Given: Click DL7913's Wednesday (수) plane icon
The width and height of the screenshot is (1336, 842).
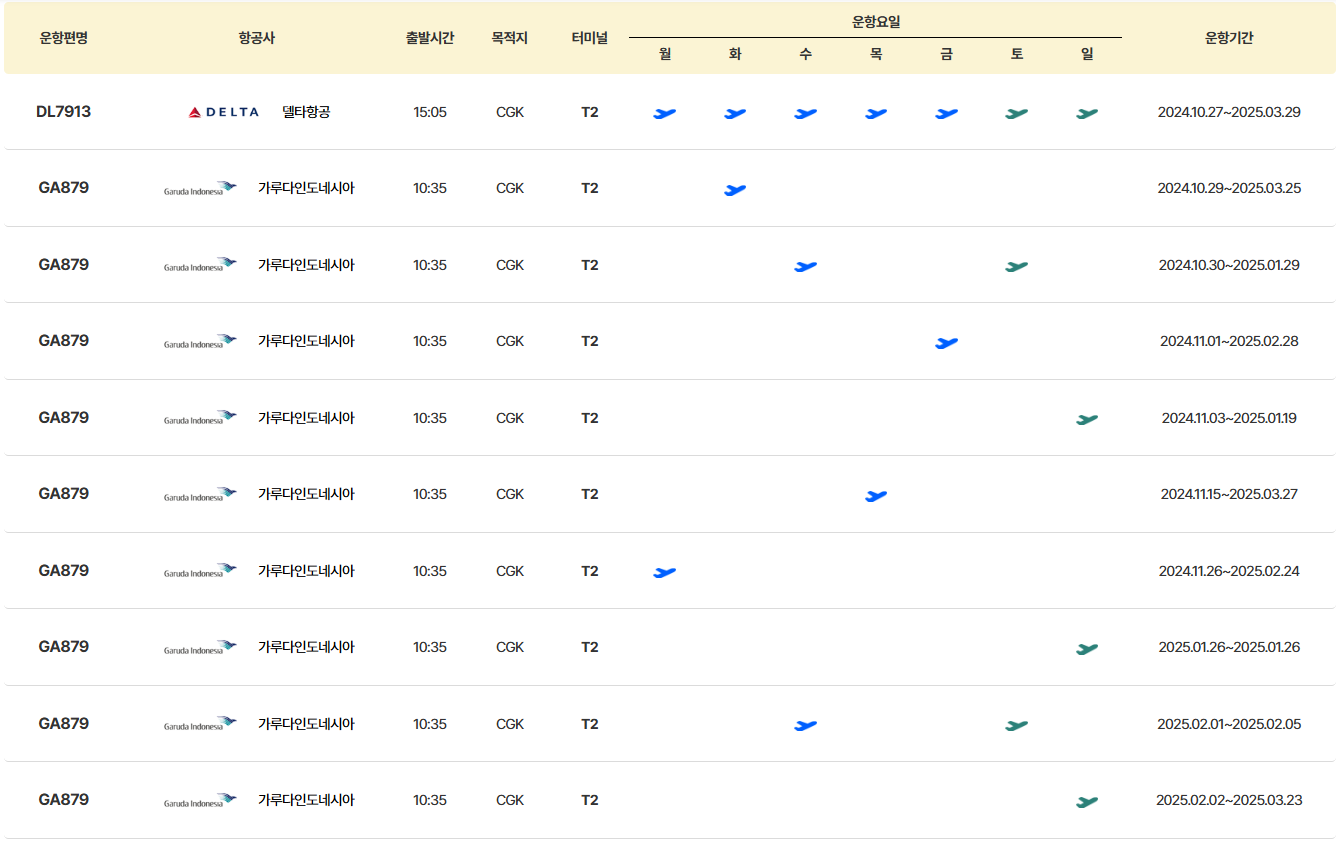Looking at the screenshot, I should (x=806, y=114).
